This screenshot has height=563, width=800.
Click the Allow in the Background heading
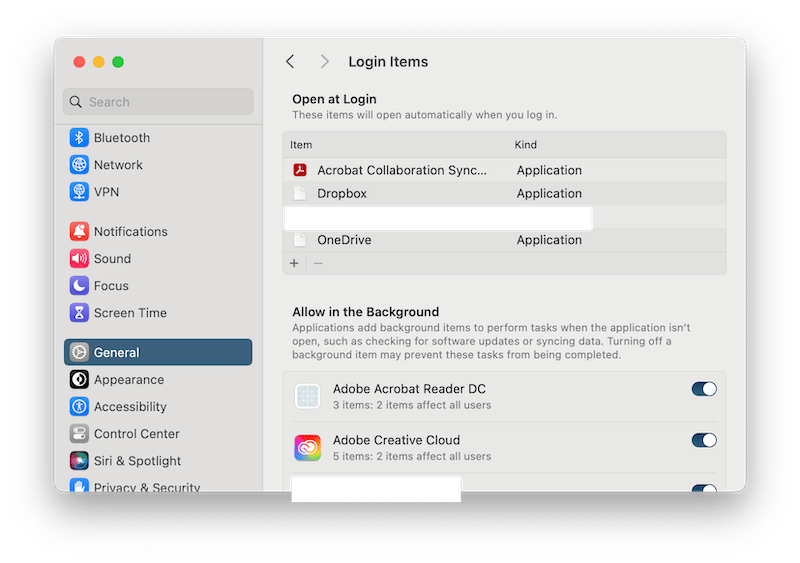(365, 312)
